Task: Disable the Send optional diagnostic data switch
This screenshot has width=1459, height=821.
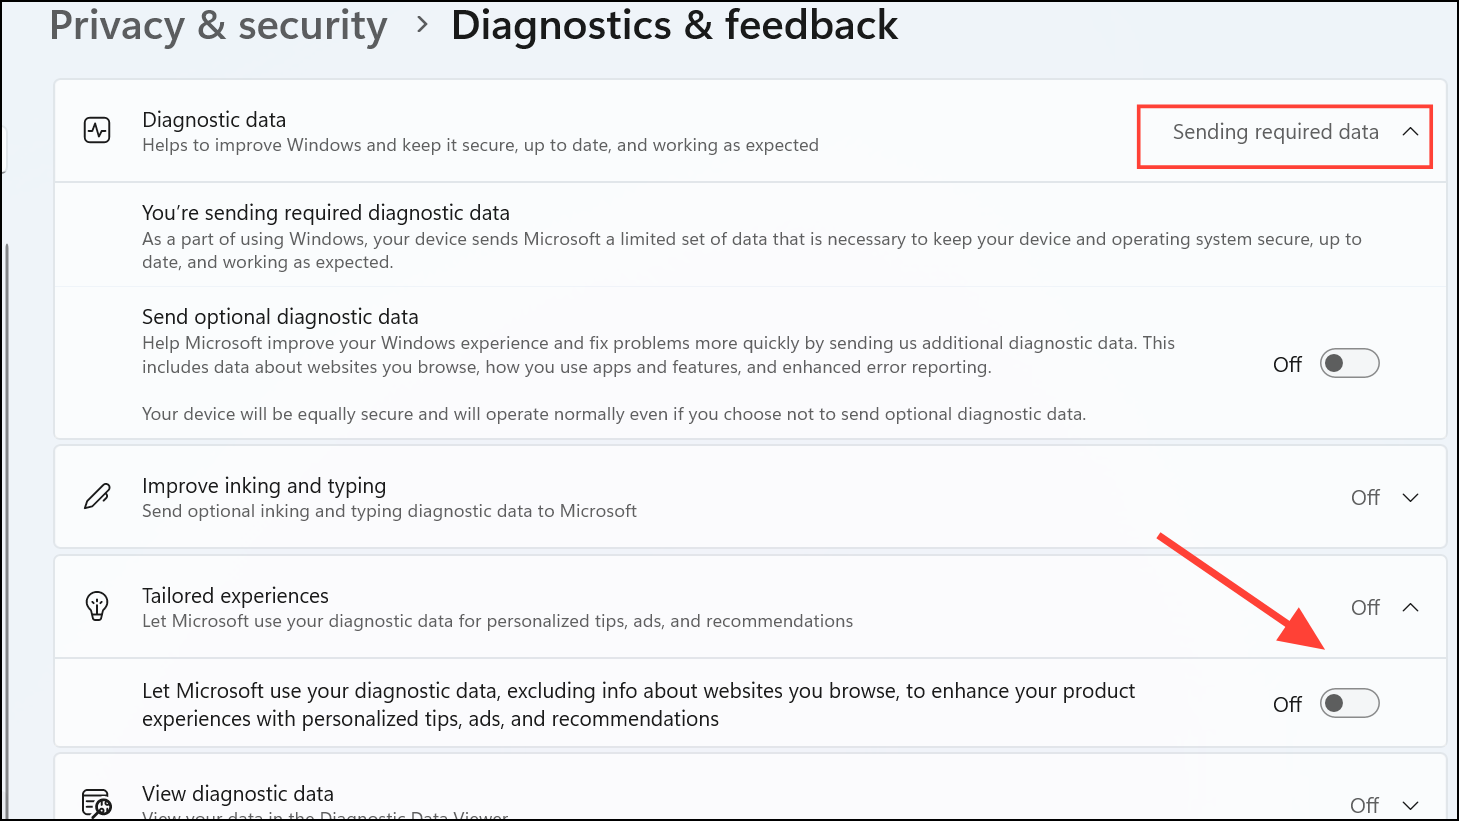Action: click(1349, 363)
